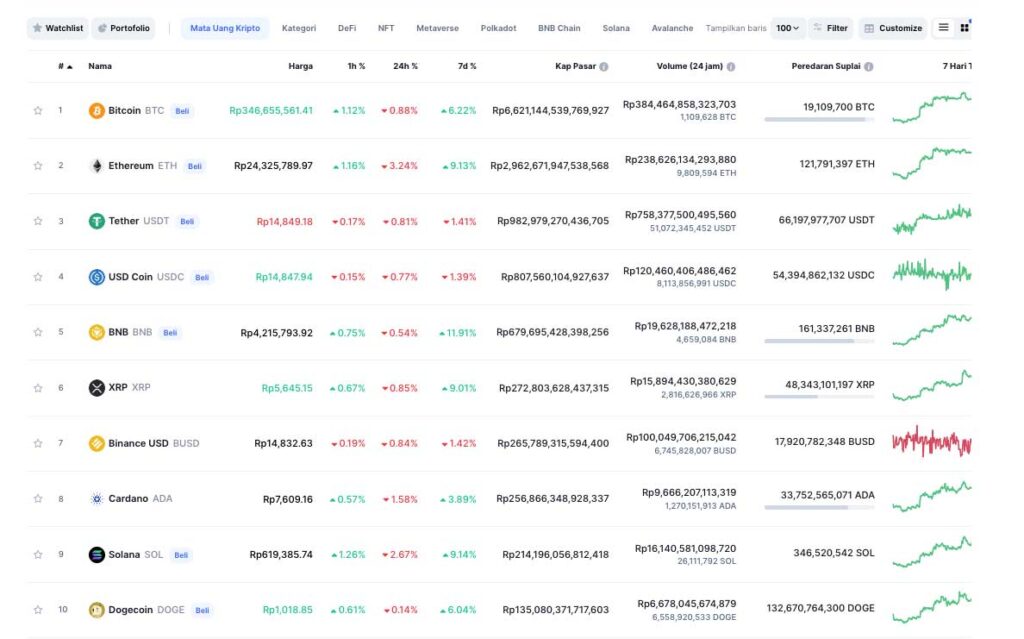This screenshot has width=1024, height=639.
Task: Open the NFT category tab
Action: tap(386, 28)
